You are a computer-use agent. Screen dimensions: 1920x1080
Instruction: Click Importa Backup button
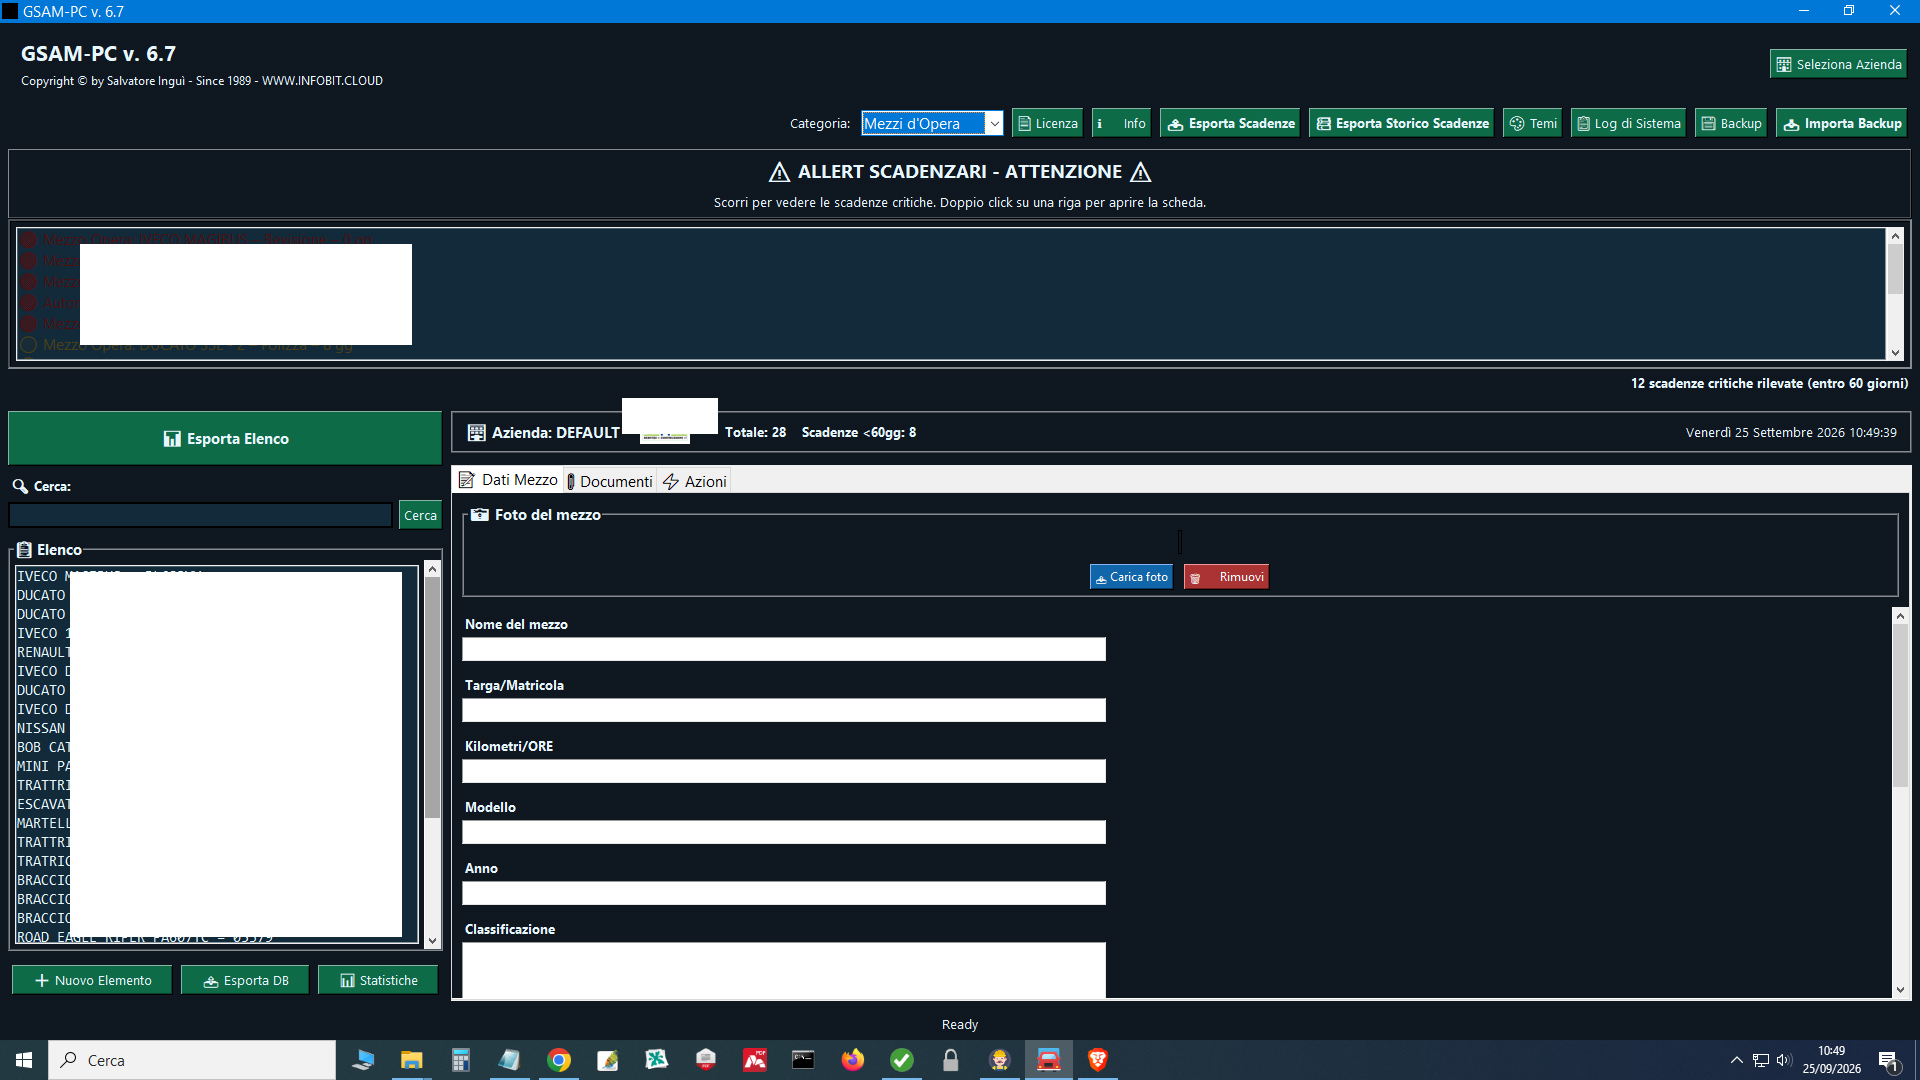[1841, 123]
